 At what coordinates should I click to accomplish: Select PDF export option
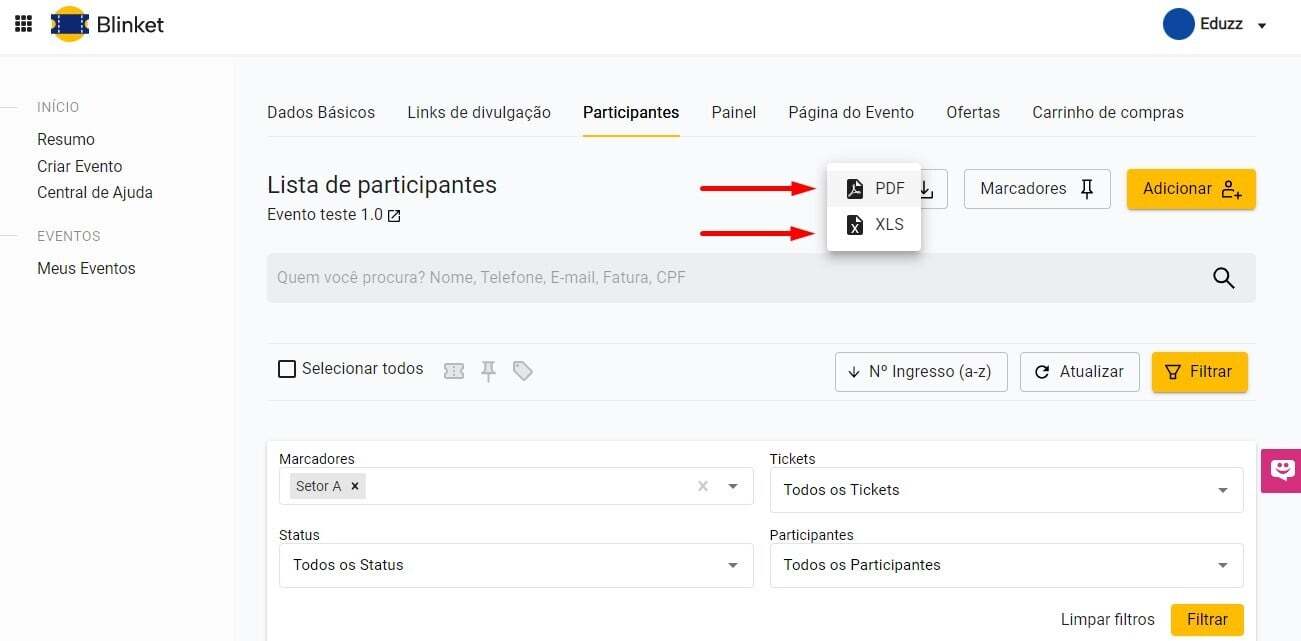click(874, 188)
